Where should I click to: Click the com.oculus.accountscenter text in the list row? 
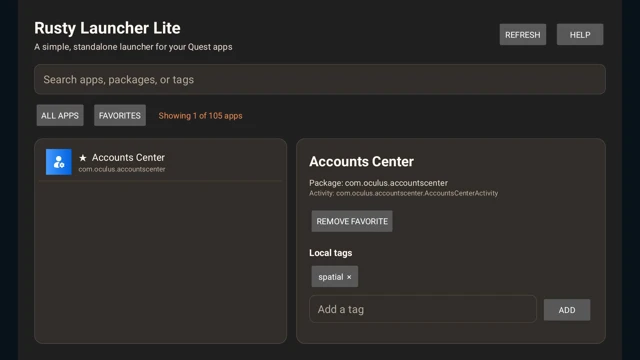[x=122, y=169]
